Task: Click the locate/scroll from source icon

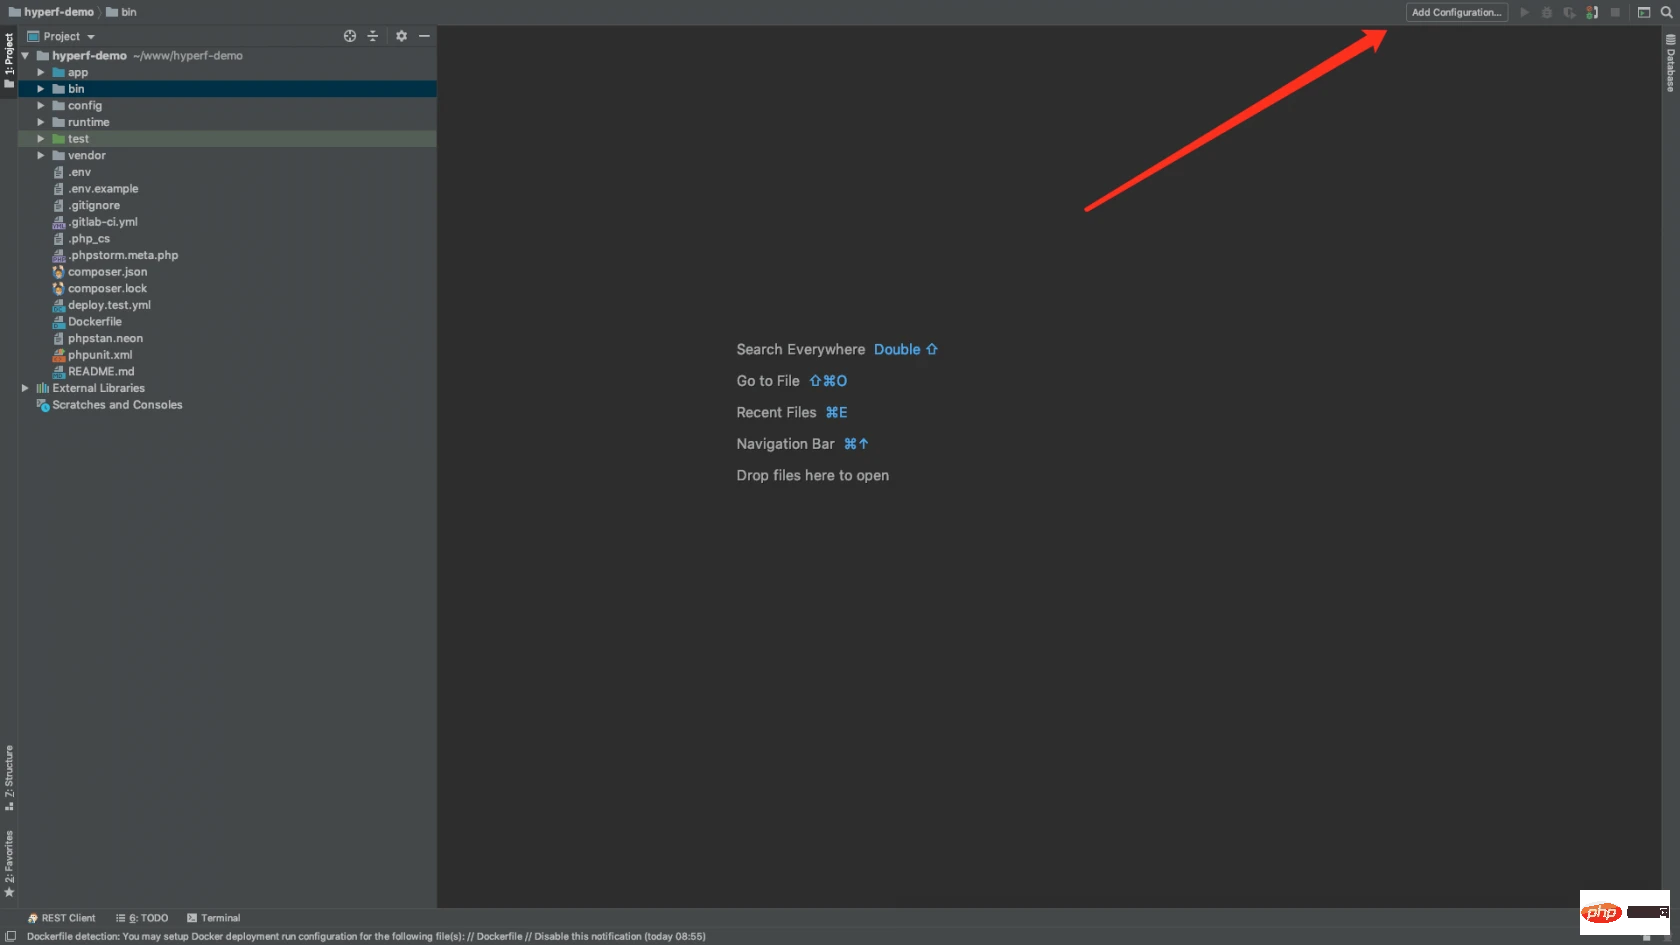Action: (x=350, y=36)
